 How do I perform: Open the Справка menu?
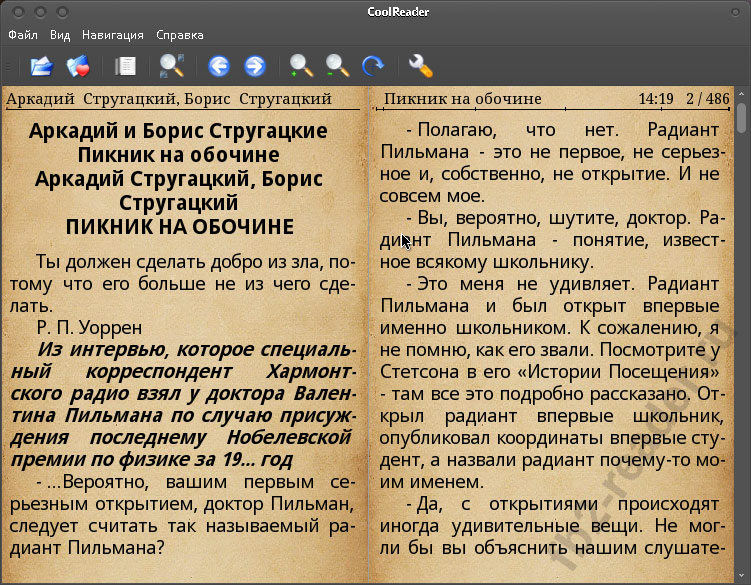(x=179, y=35)
